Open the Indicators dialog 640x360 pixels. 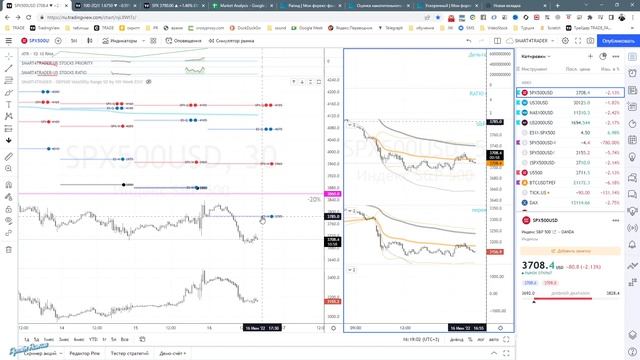click(x=120, y=41)
